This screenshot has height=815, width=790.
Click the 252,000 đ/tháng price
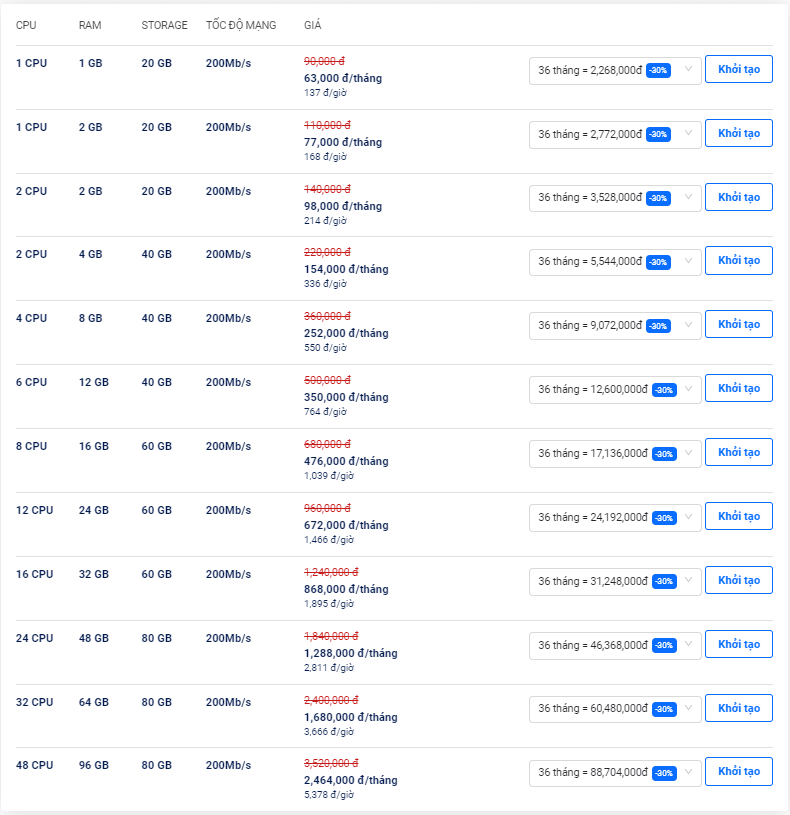pyautogui.click(x=346, y=333)
